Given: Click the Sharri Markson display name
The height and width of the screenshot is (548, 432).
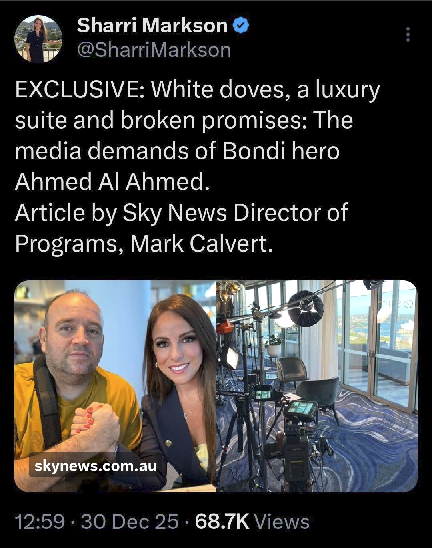Looking at the screenshot, I should click(x=152, y=26).
